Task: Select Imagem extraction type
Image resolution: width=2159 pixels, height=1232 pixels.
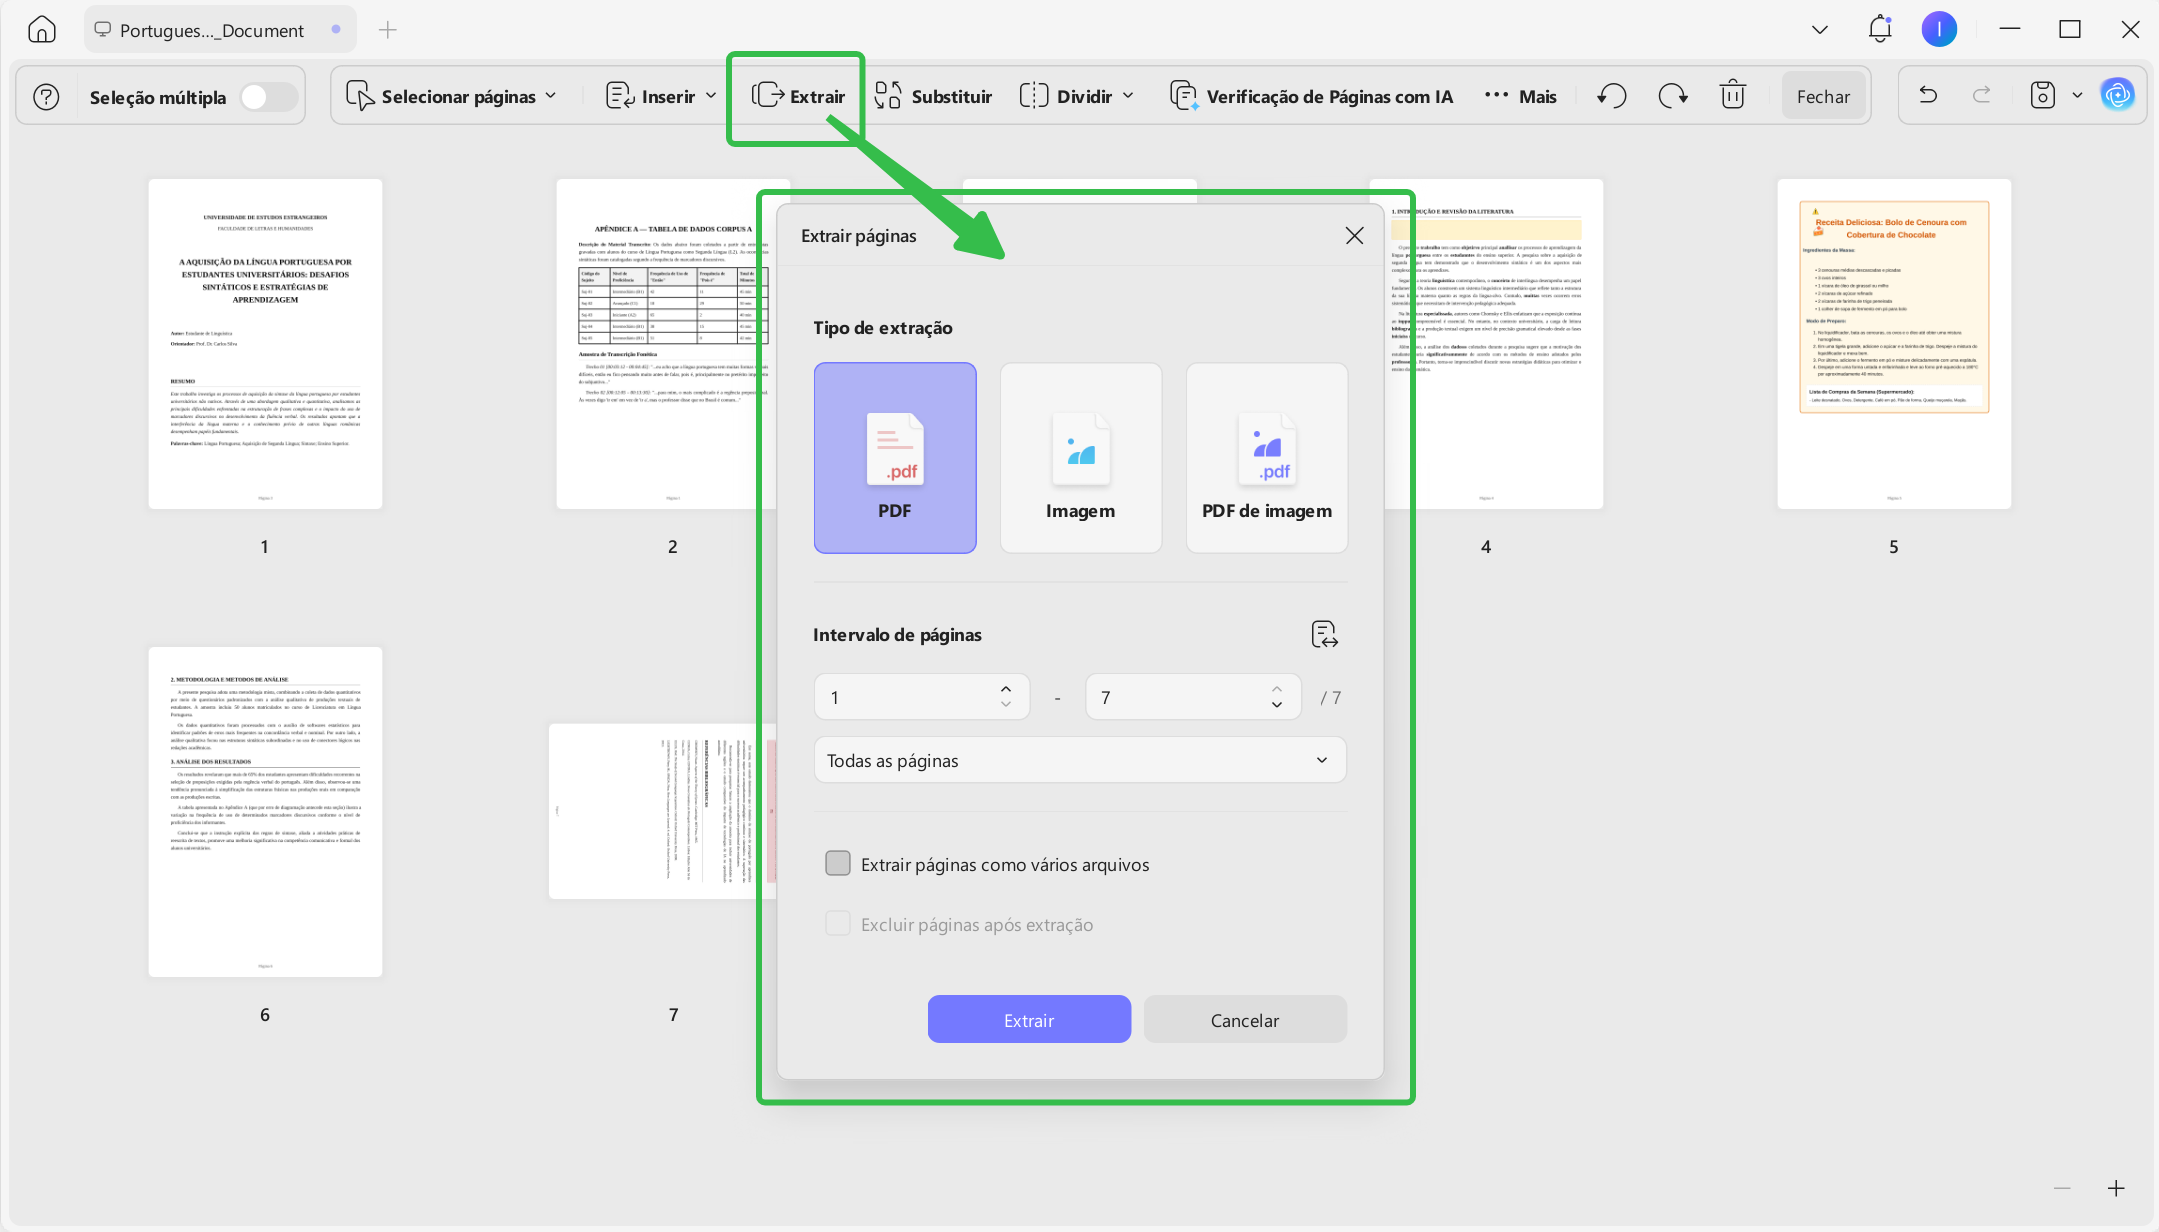Action: pyautogui.click(x=1081, y=458)
